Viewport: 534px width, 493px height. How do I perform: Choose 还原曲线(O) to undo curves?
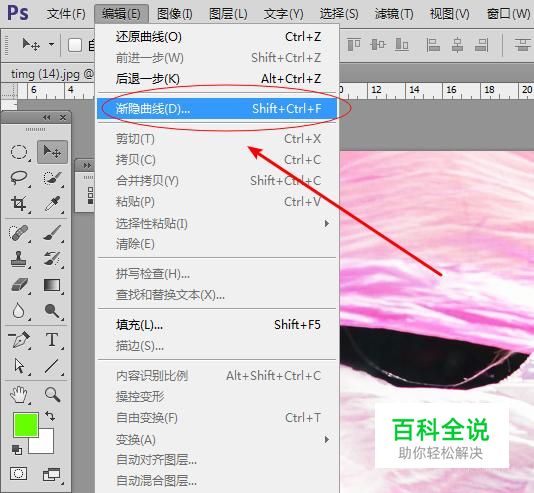click(x=217, y=37)
